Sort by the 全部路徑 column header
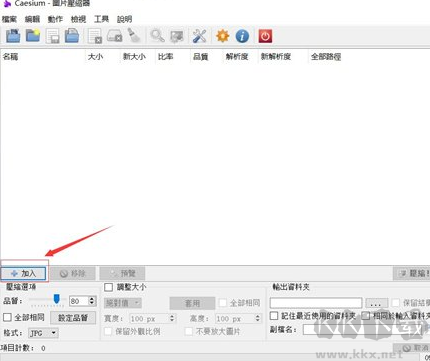 pos(326,57)
